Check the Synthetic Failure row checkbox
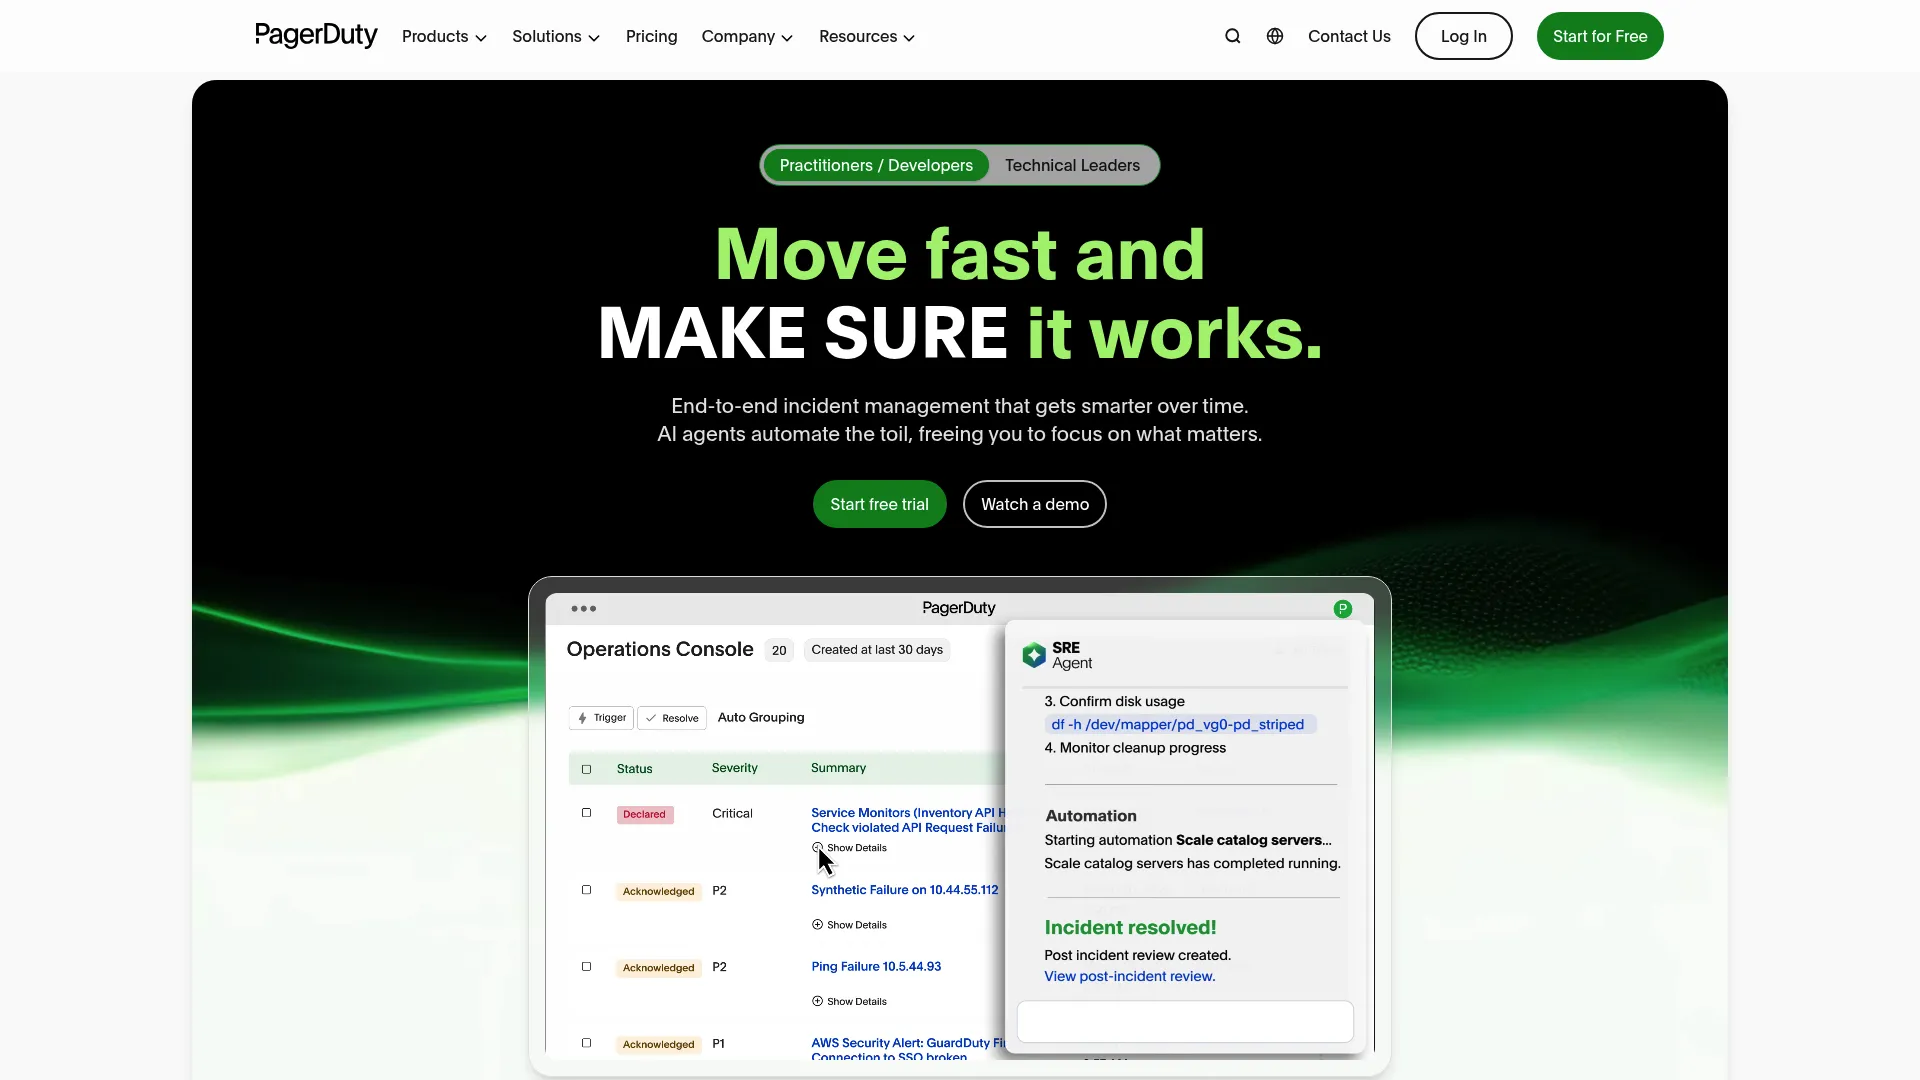Viewport: 1920px width, 1080px height. 587,890
